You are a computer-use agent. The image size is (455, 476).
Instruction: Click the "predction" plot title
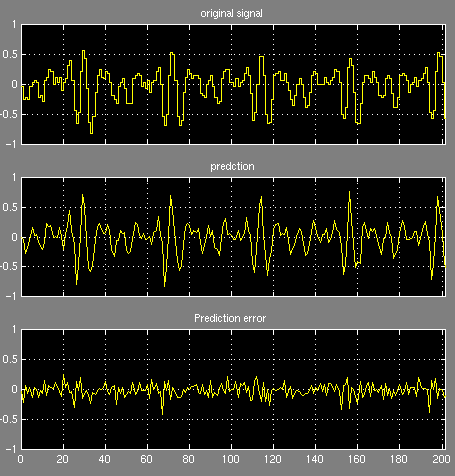pos(232,166)
